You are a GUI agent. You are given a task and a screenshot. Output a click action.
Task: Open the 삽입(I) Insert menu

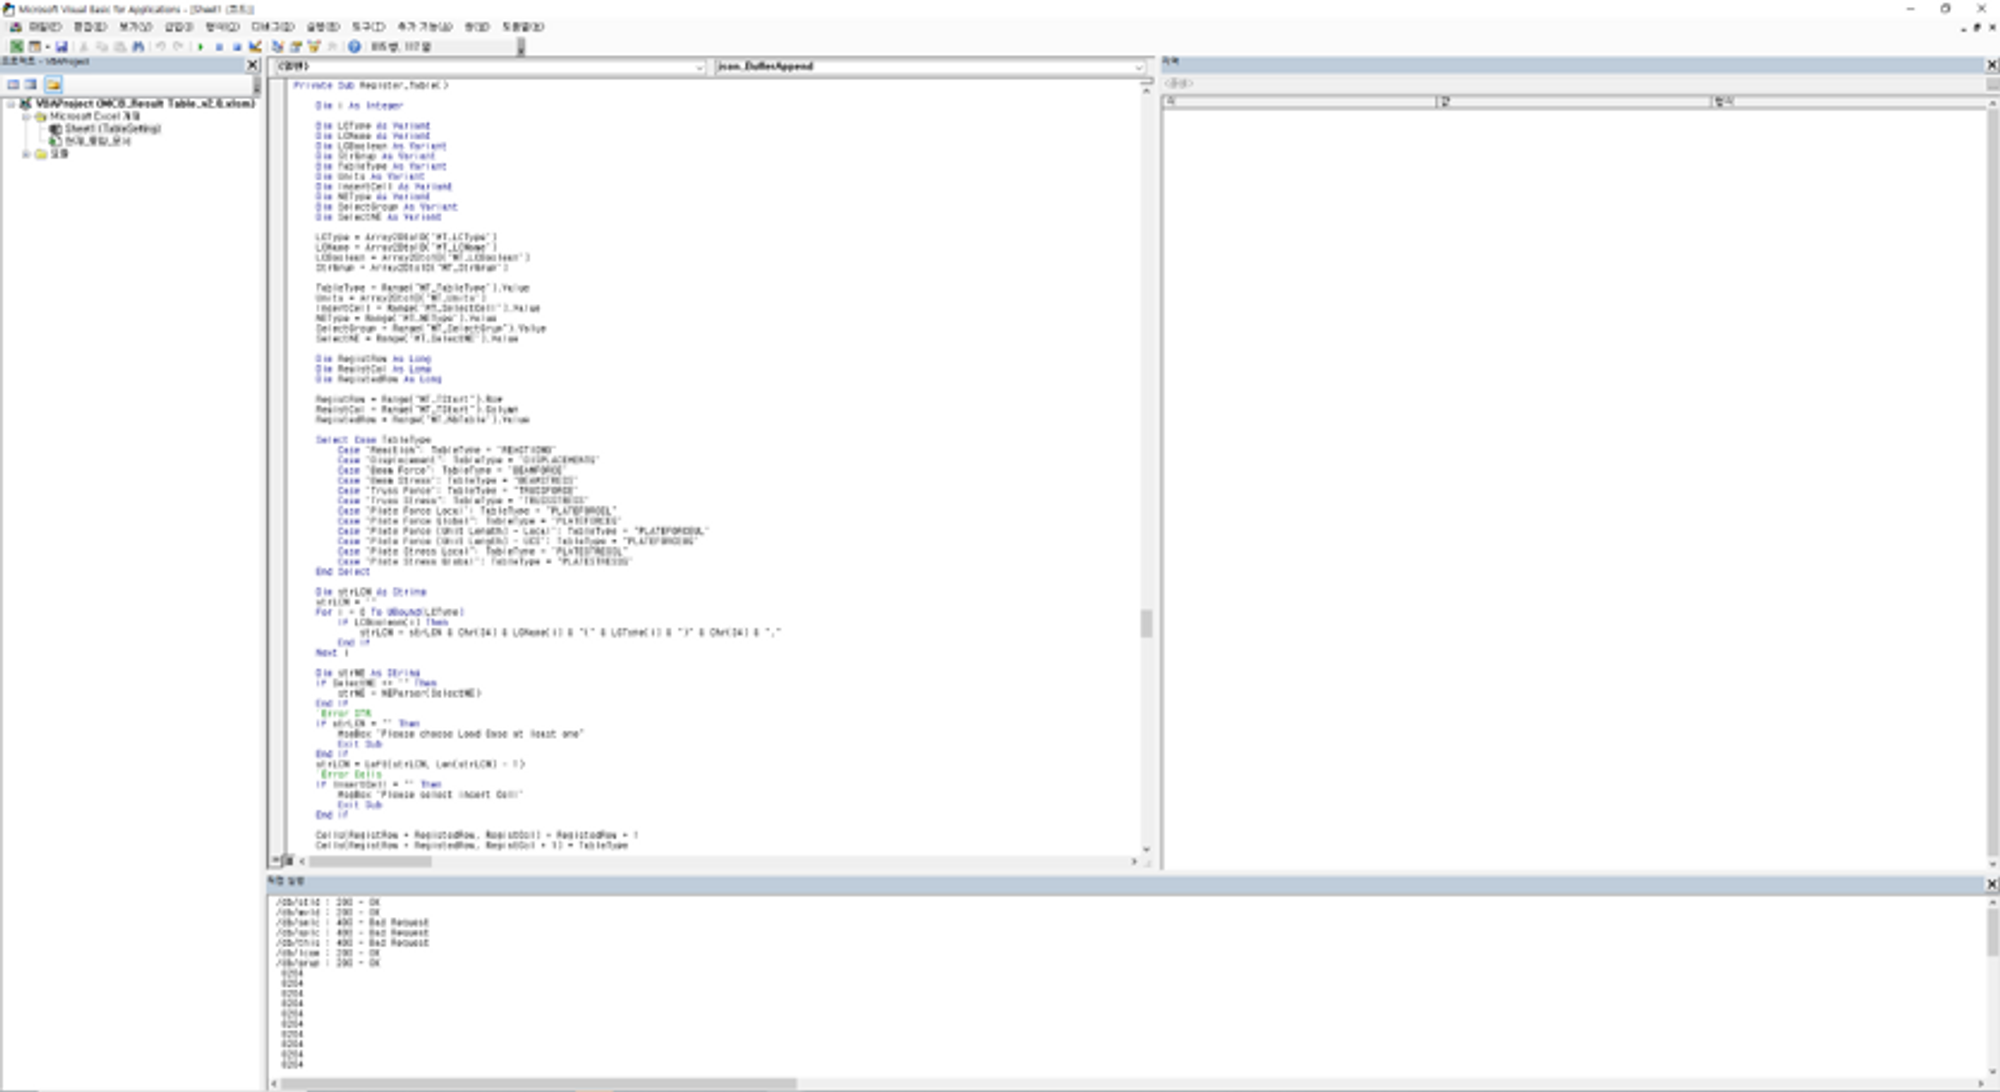coord(179,27)
